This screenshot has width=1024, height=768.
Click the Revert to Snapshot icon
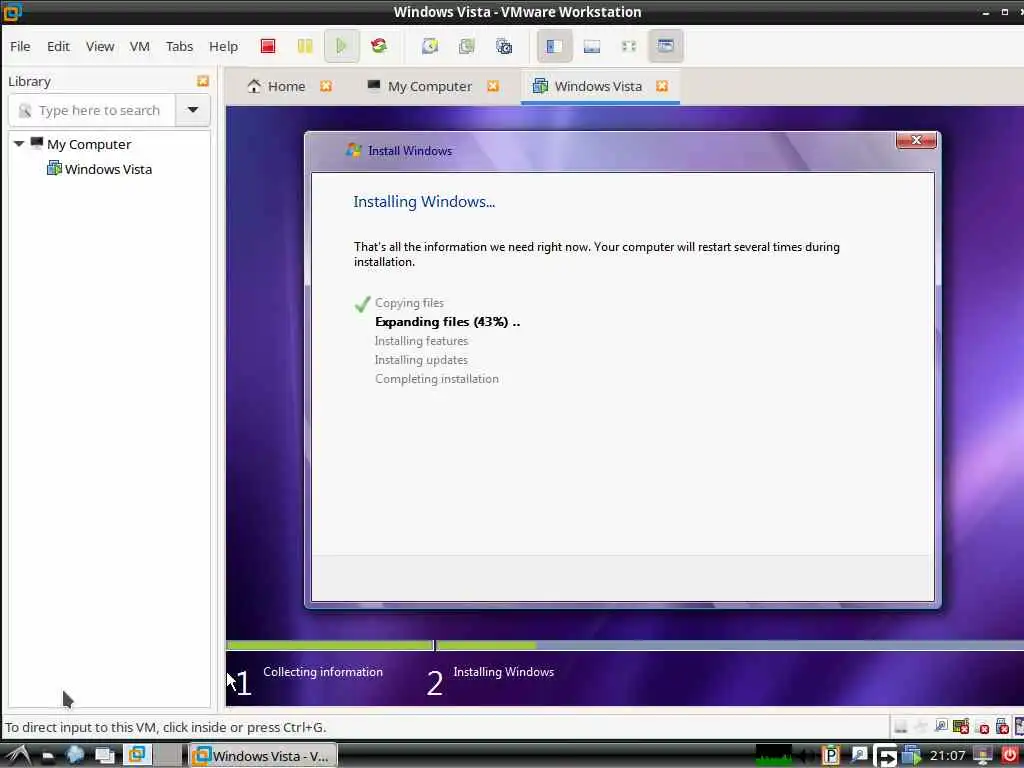tap(466, 46)
